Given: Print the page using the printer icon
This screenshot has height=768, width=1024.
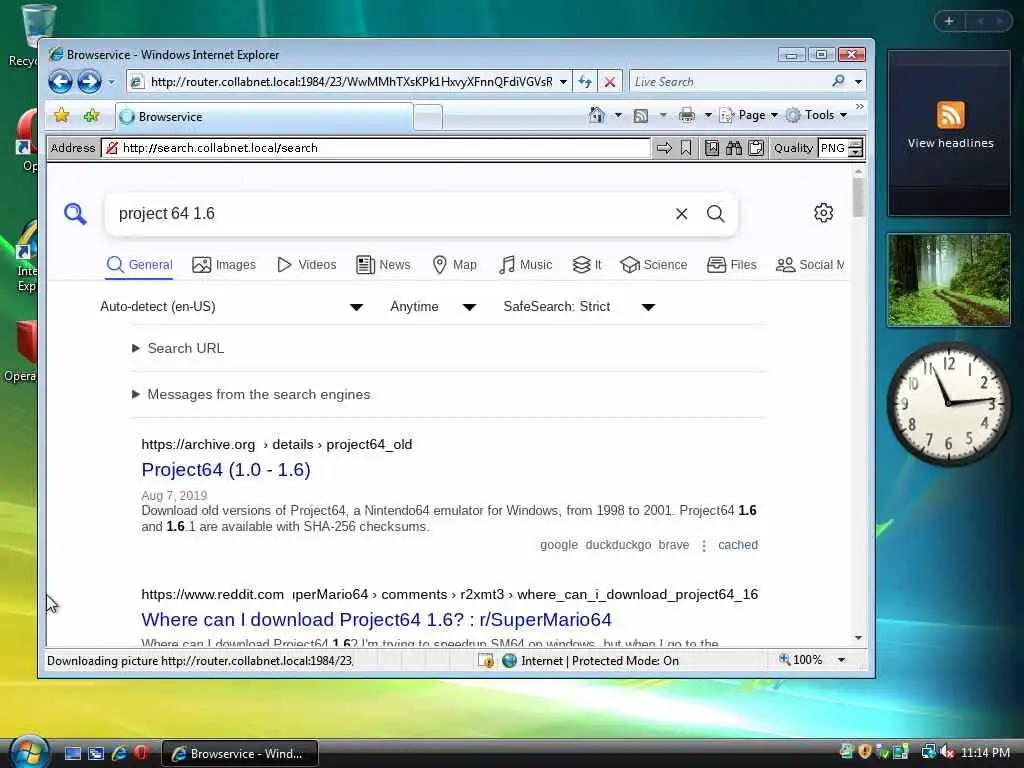Looking at the screenshot, I should [686, 116].
